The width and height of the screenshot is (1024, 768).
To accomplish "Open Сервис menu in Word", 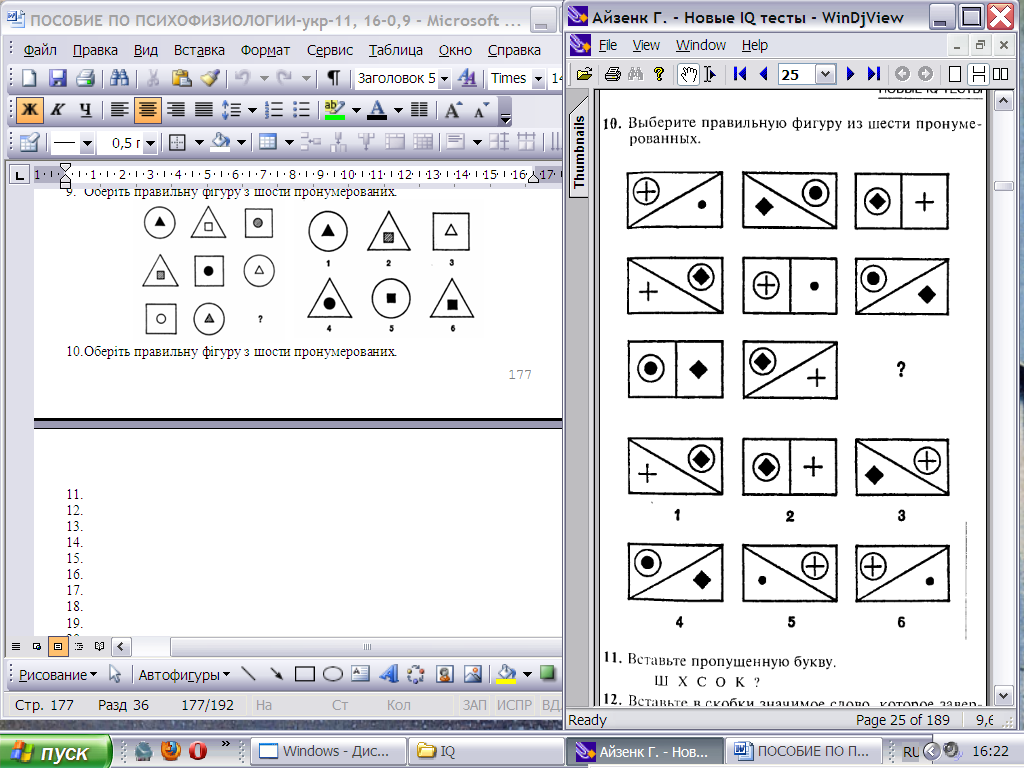I will (x=330, y=50).
